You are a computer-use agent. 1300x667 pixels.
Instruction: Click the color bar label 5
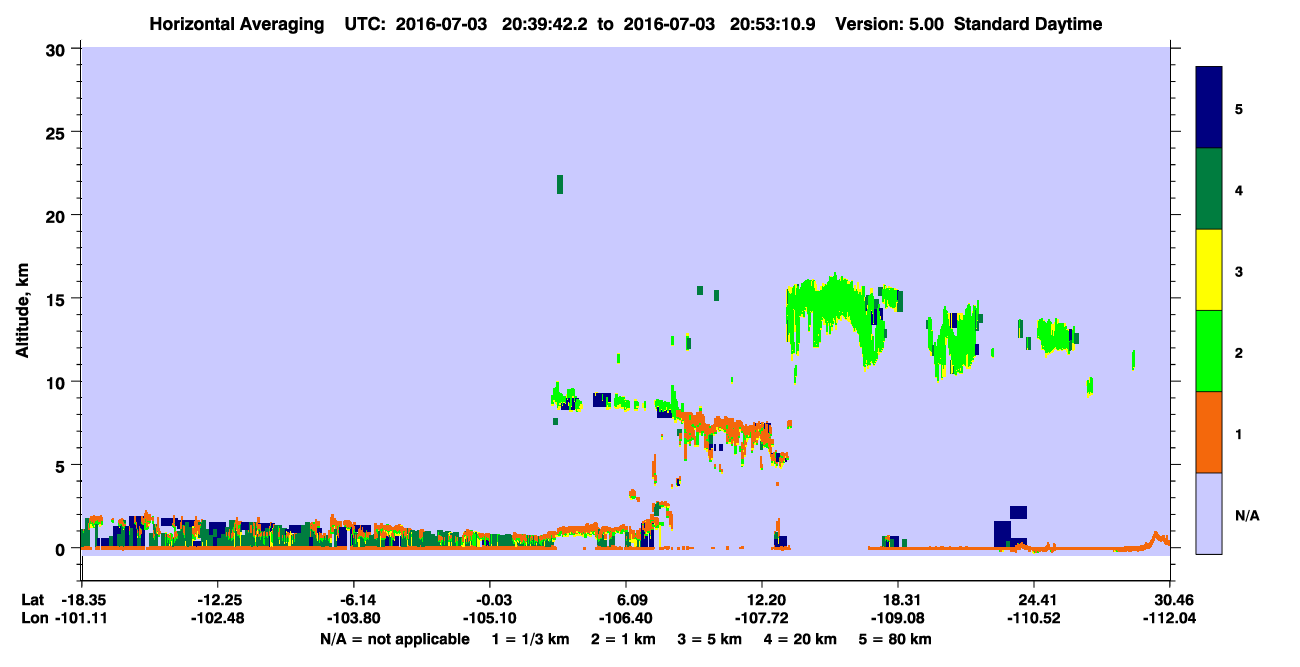(1239, 109)
